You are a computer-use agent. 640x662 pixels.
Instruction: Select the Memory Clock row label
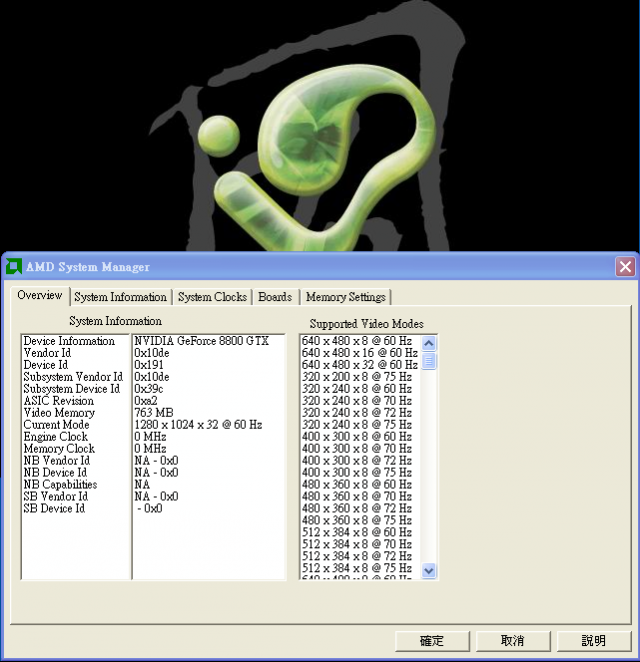tap(59, 448)
